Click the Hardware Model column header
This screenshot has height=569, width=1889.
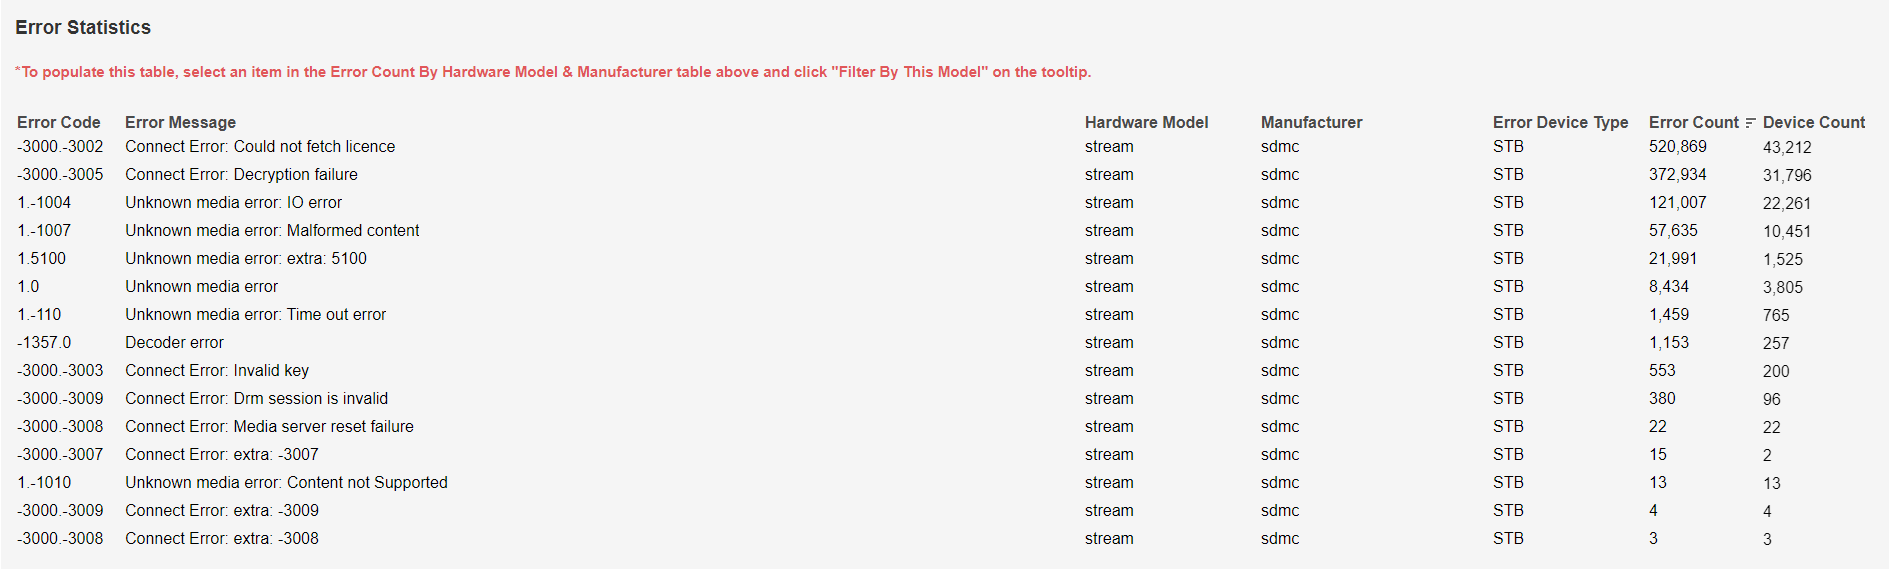pos(1146,123)
